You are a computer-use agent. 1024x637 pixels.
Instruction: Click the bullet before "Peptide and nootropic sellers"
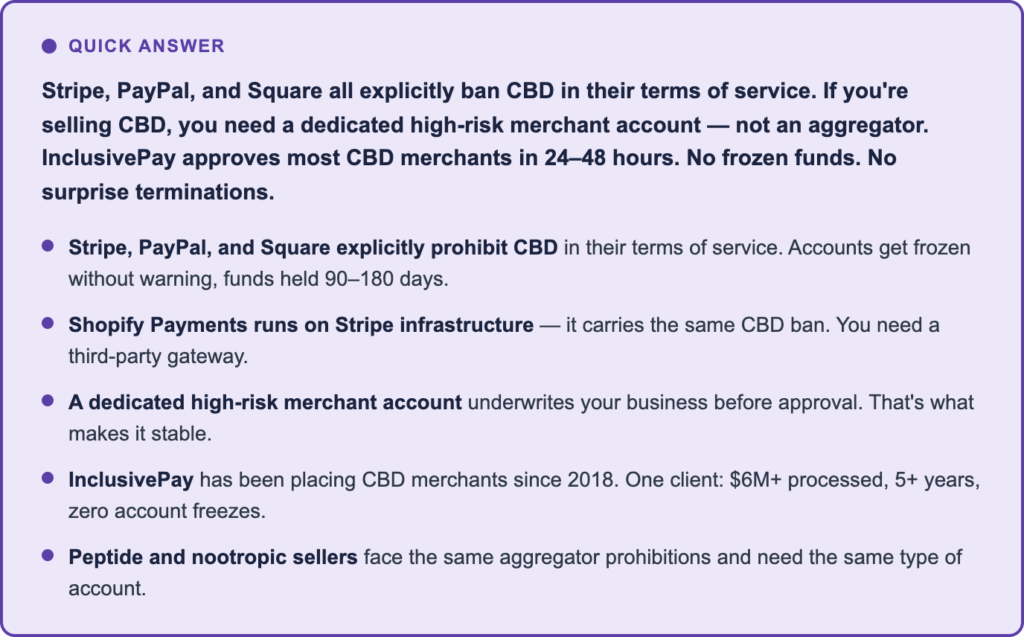coord(48,555)
